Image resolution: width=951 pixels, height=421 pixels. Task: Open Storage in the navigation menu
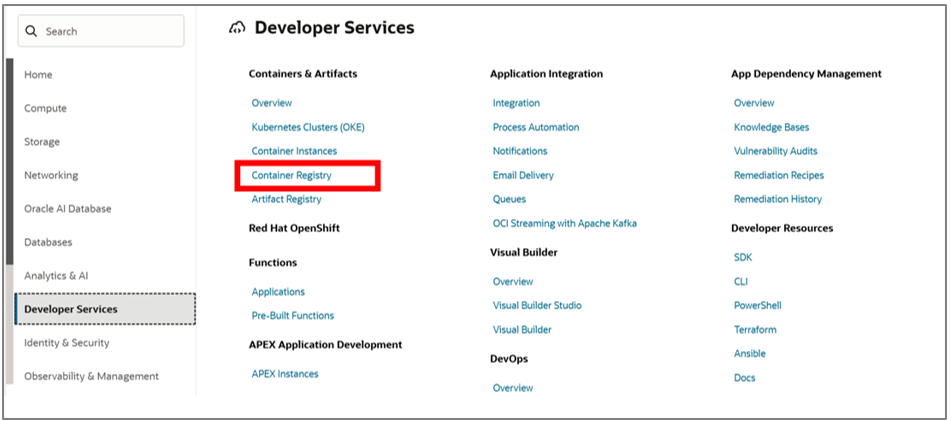[x=42, y=141]
